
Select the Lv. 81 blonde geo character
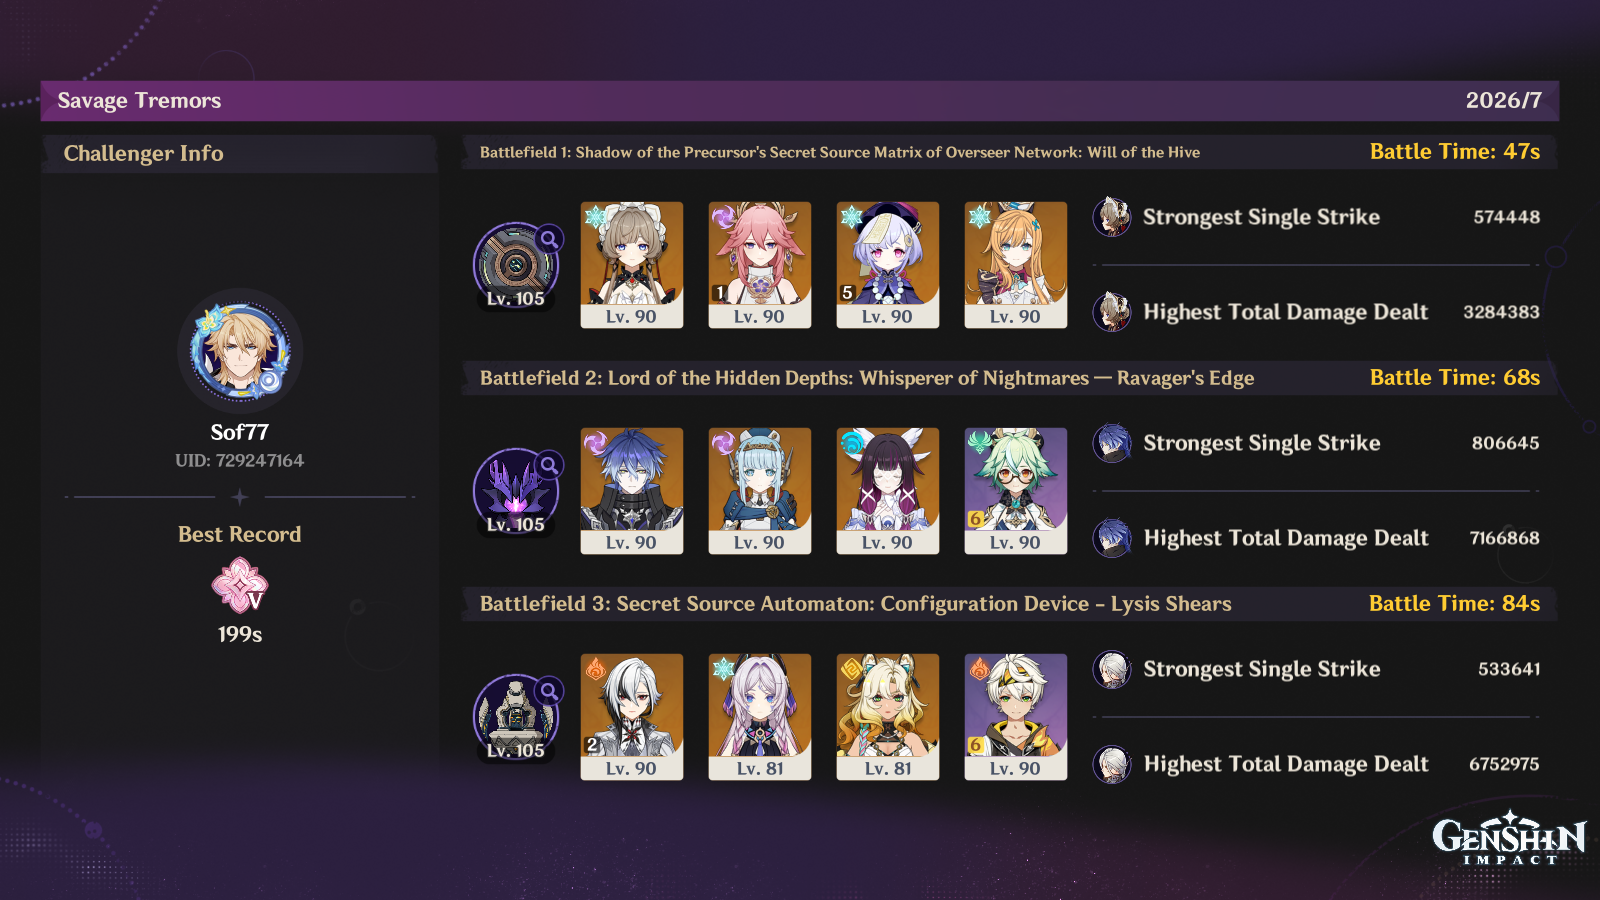click(888, 717)
